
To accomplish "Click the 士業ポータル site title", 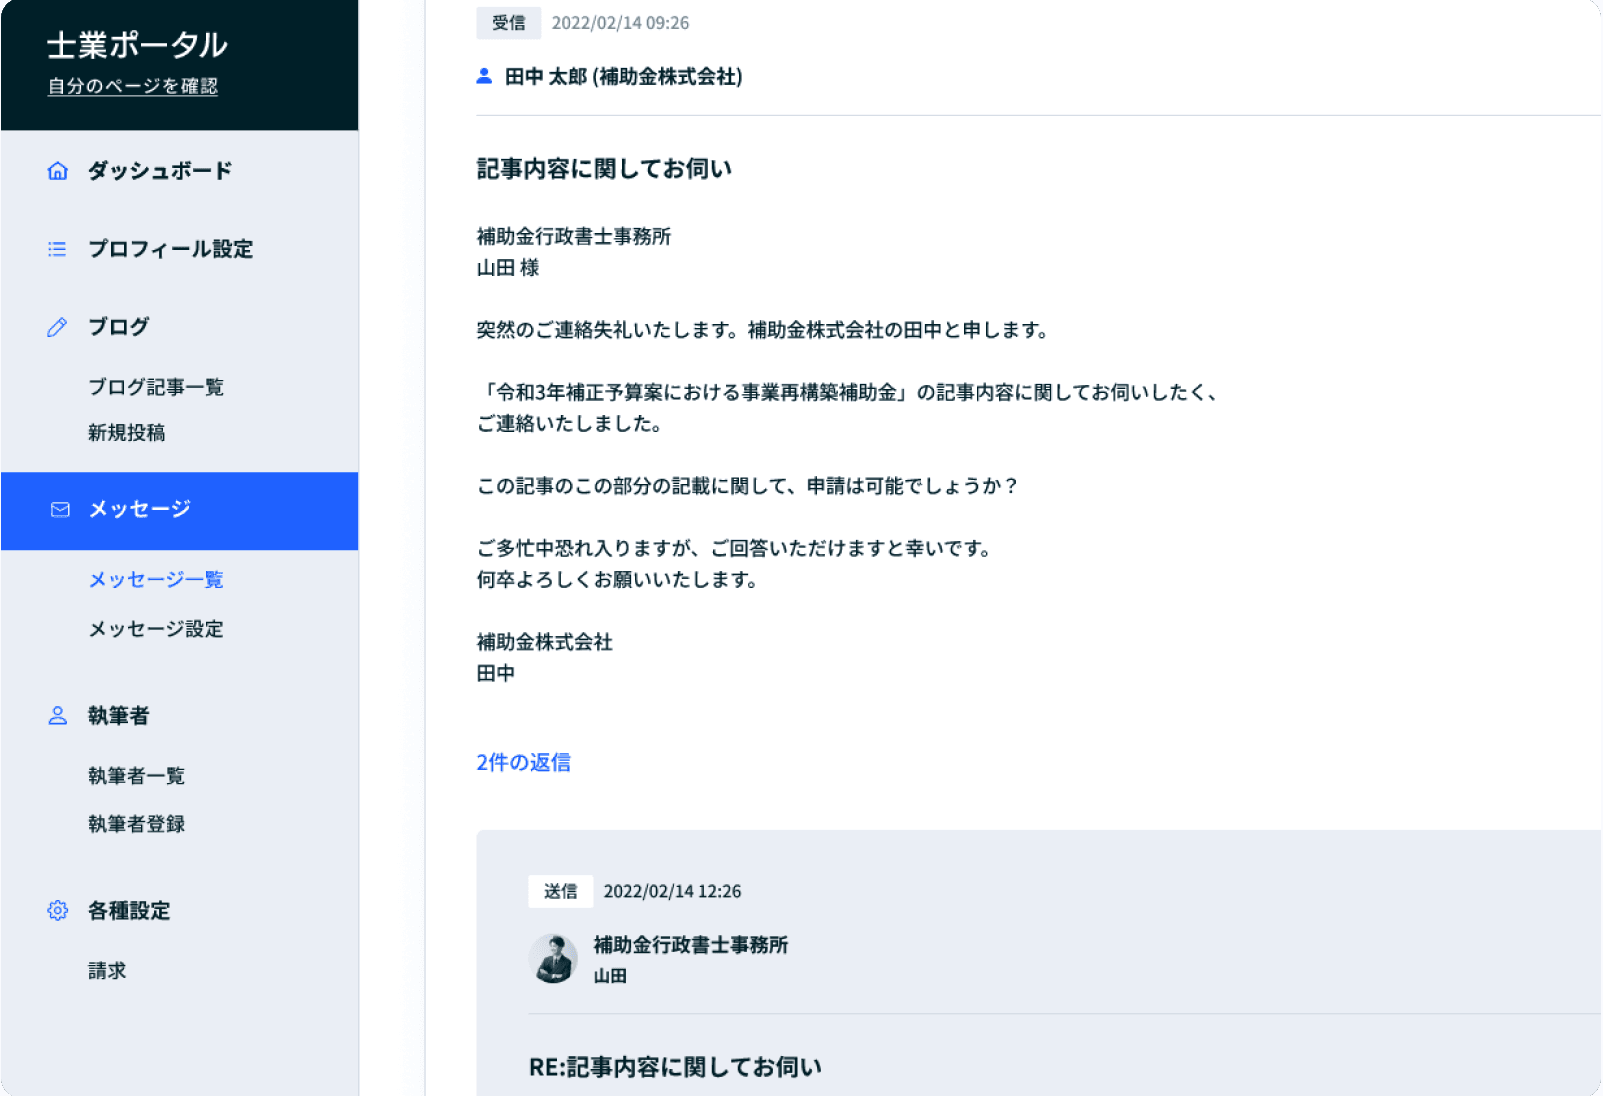I will [137, 45].
